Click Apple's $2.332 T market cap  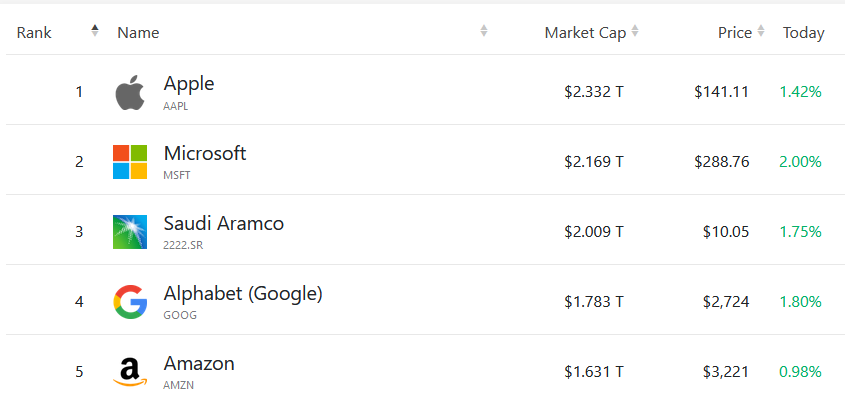[x=594, y=92]
